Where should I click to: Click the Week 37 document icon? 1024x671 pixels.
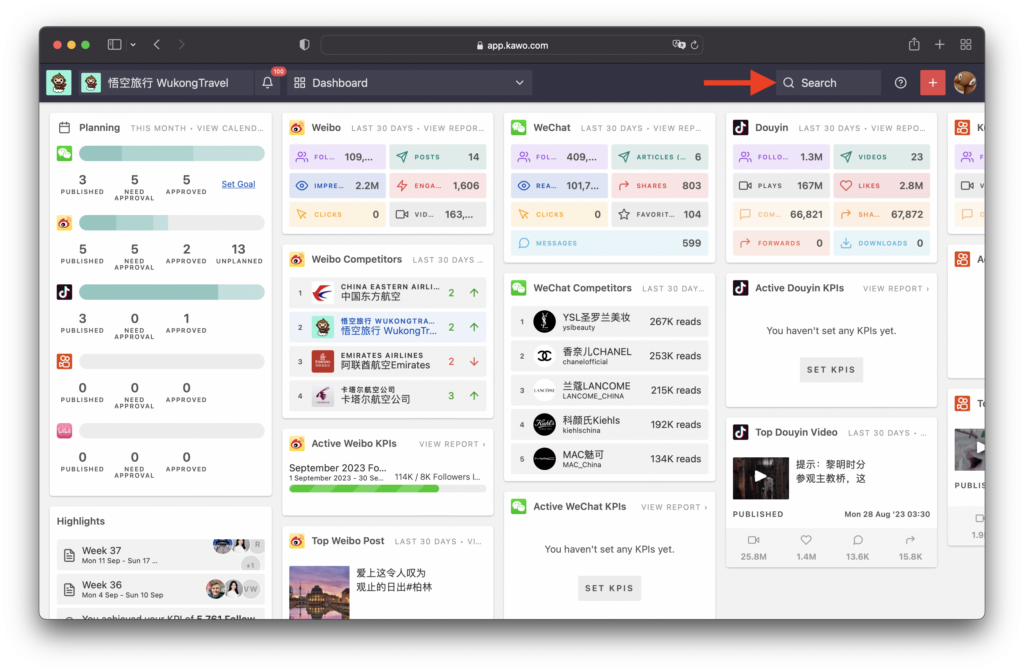[69, 555]
